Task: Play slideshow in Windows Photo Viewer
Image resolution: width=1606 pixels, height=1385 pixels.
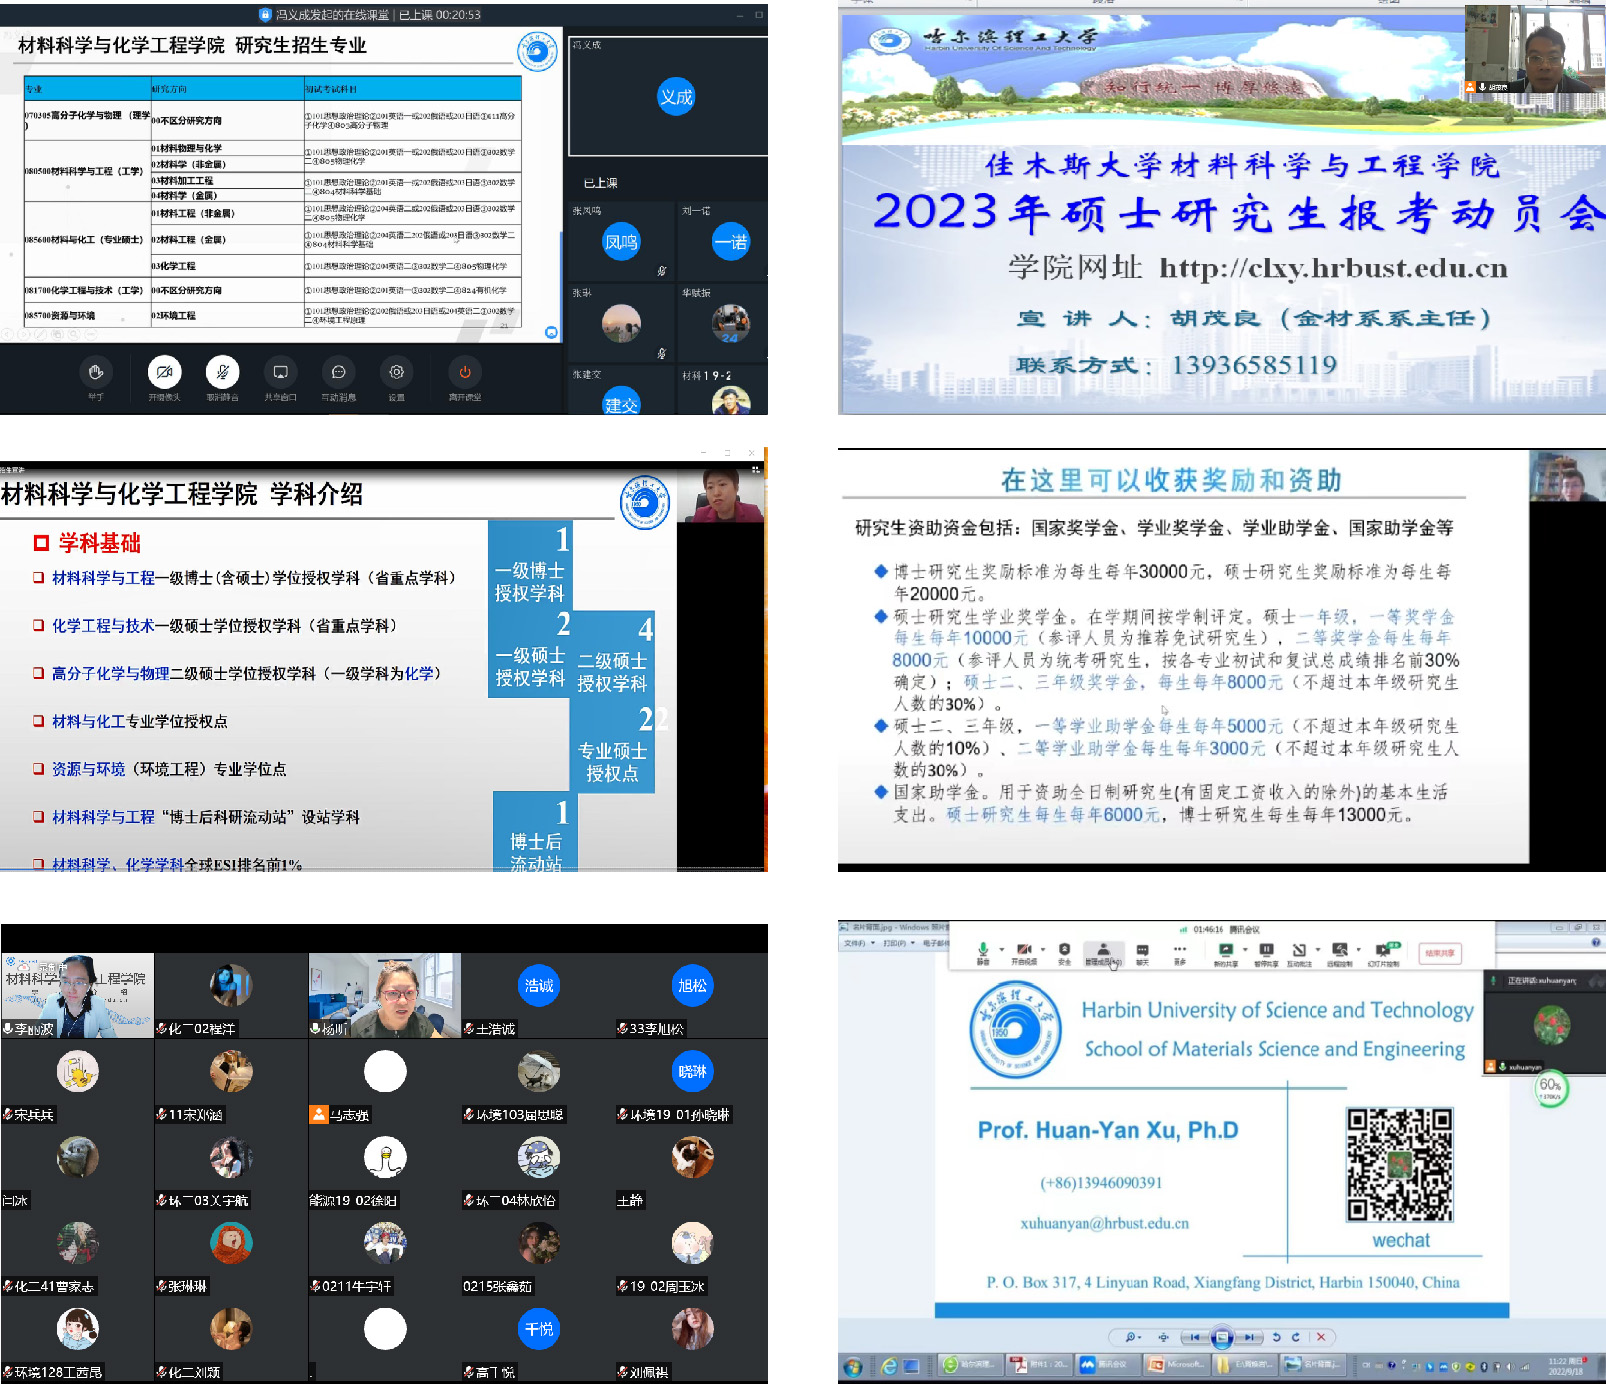Action: (x=1221, y=1337)
